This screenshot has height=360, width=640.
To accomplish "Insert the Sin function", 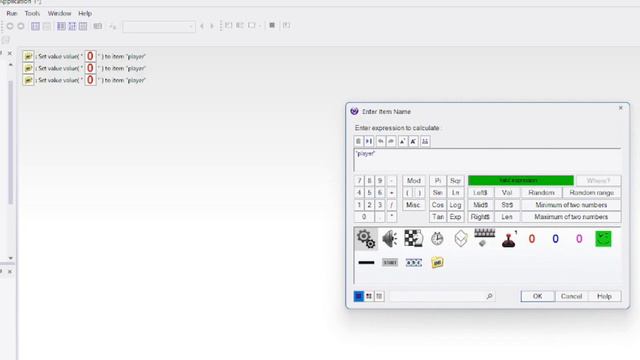I will (x=438, y=193).
